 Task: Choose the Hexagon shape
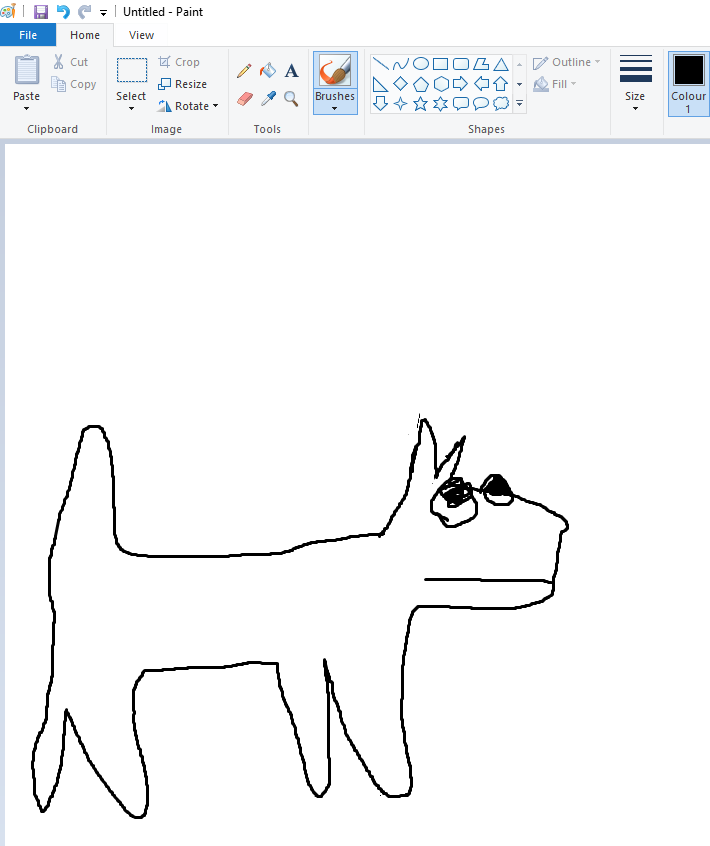pos(441,84)
